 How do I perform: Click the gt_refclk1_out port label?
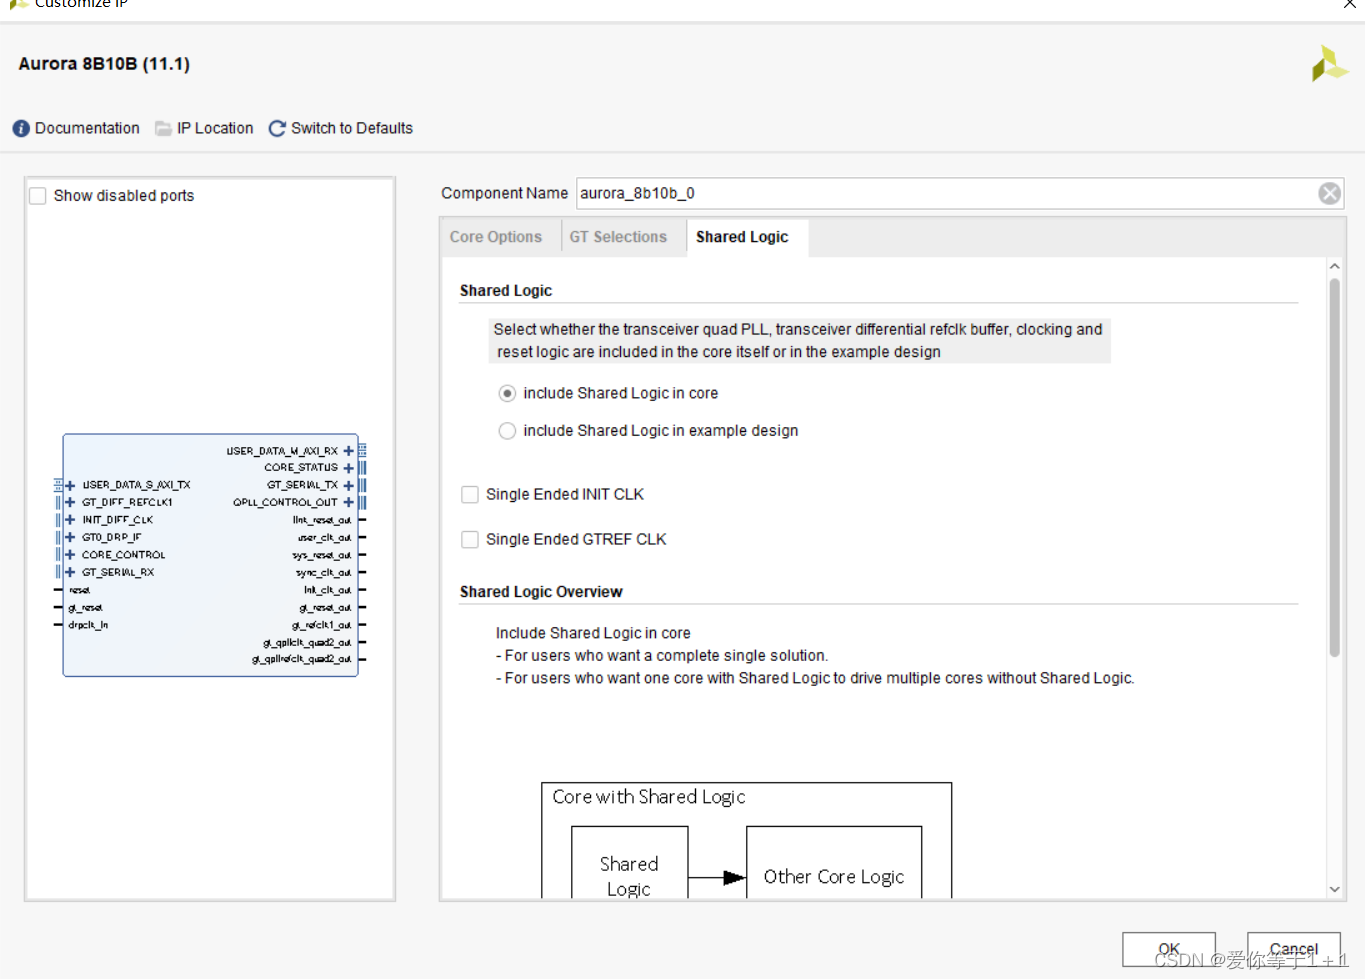point(322,625)
